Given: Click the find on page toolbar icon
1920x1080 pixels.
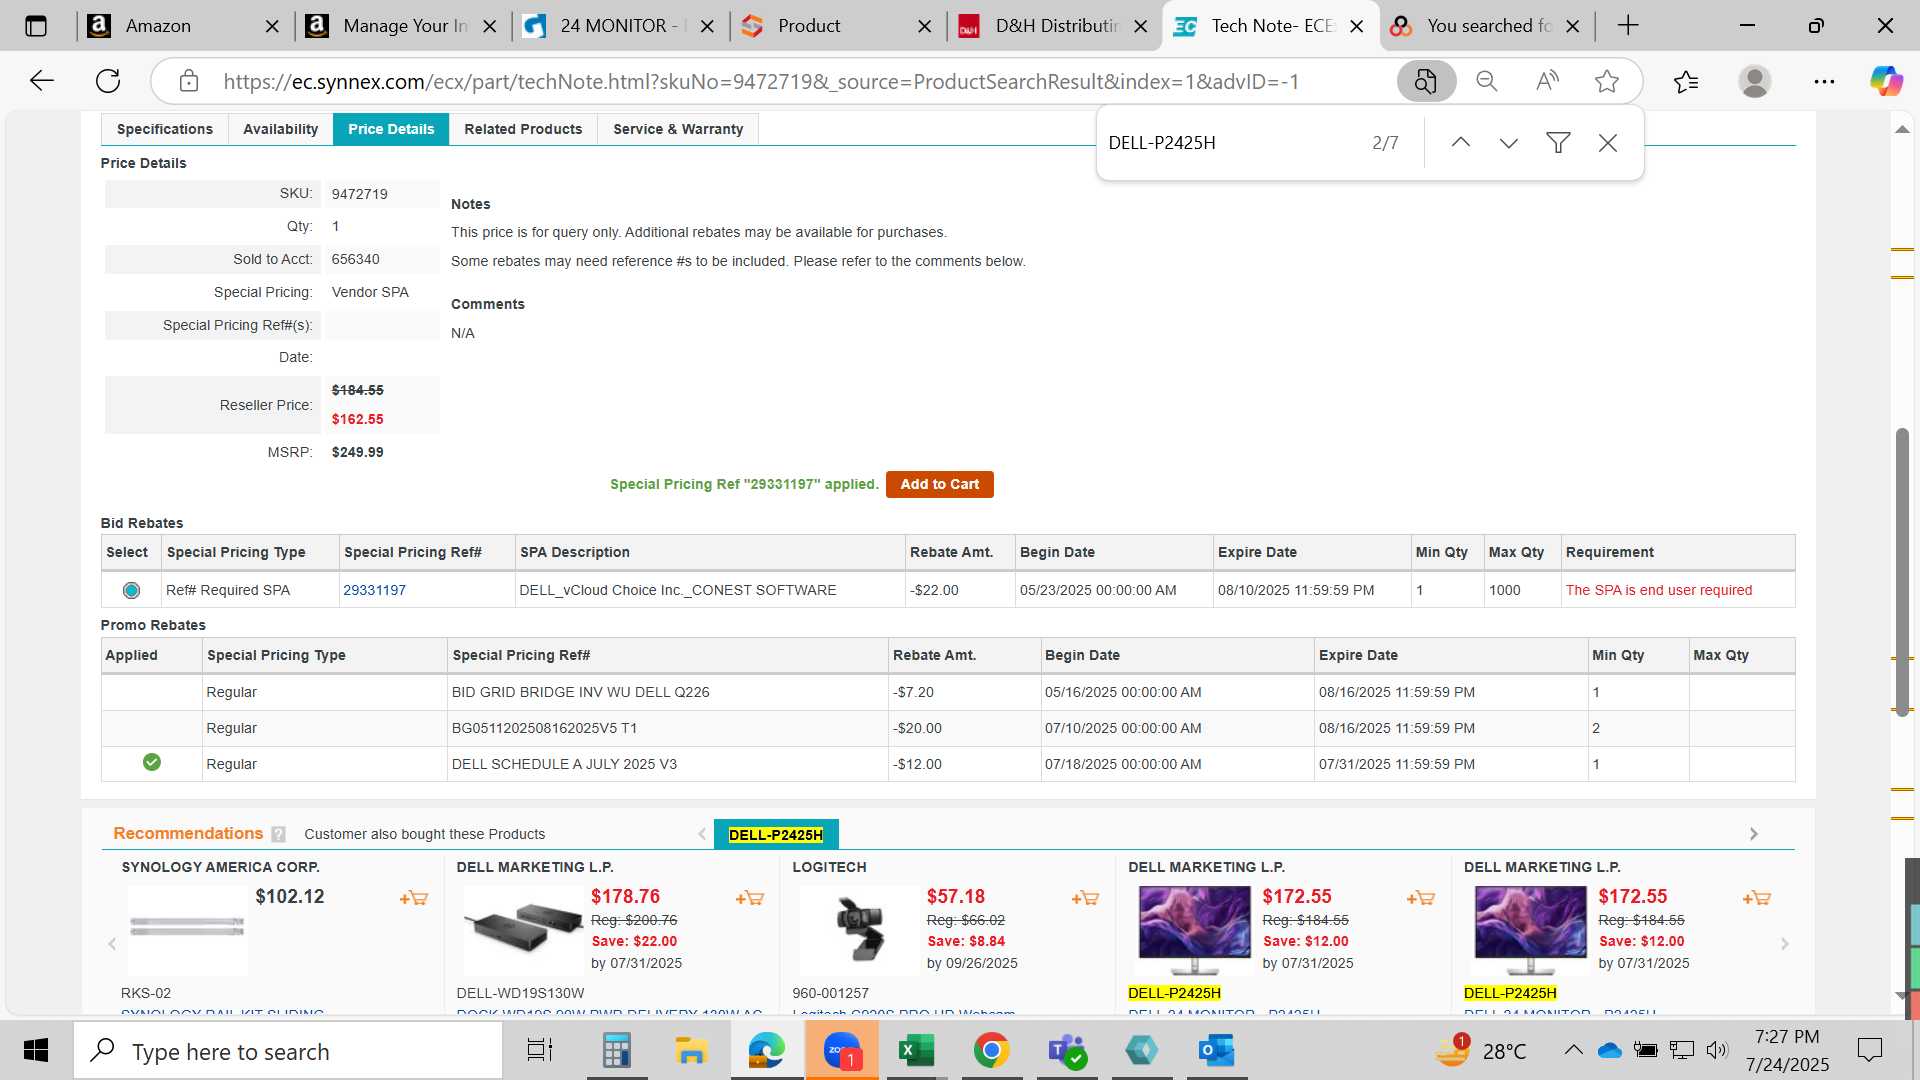Looking at the screenshot, I should coord(1426,81).
